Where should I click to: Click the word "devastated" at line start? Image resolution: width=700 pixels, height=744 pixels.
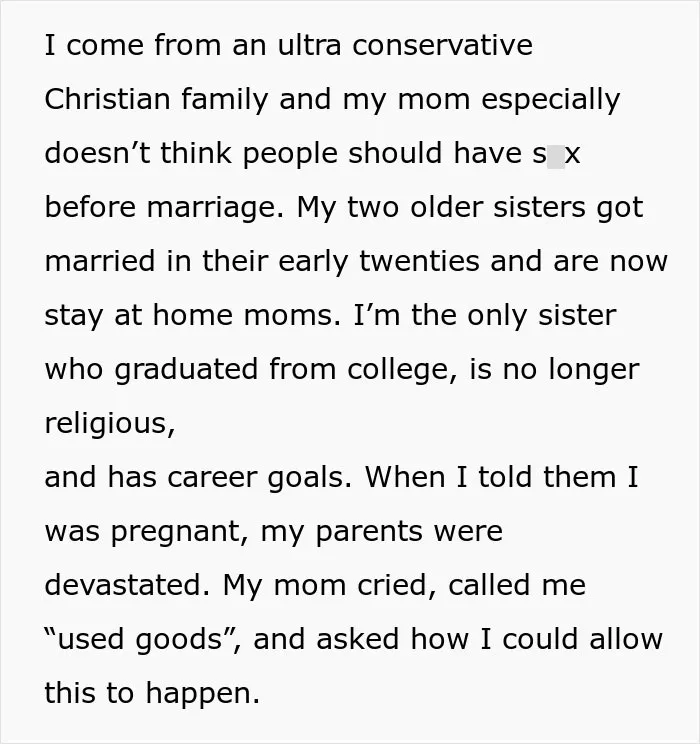tap(123, 585)
